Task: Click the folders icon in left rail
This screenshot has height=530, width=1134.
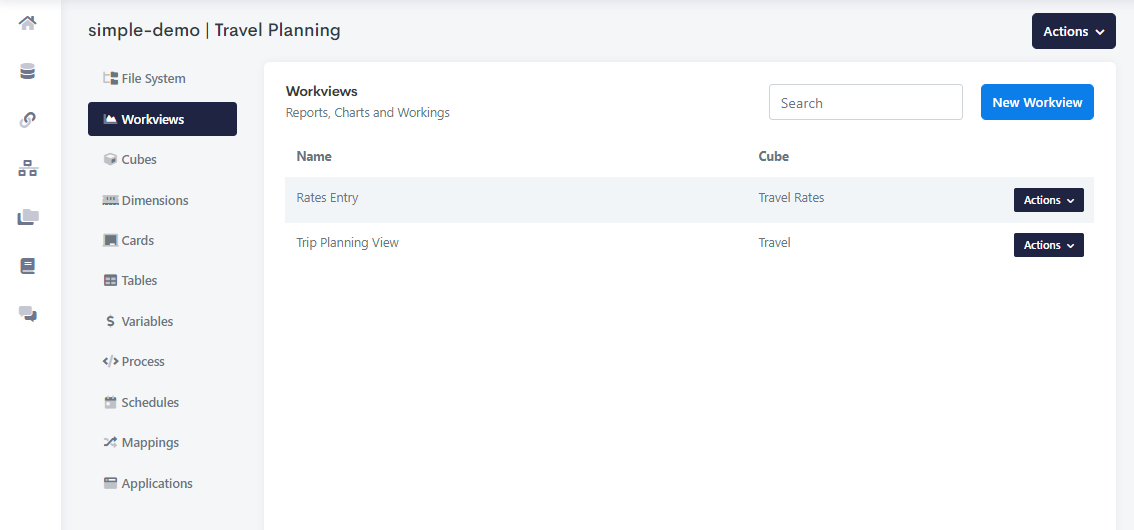Action: 28,217
